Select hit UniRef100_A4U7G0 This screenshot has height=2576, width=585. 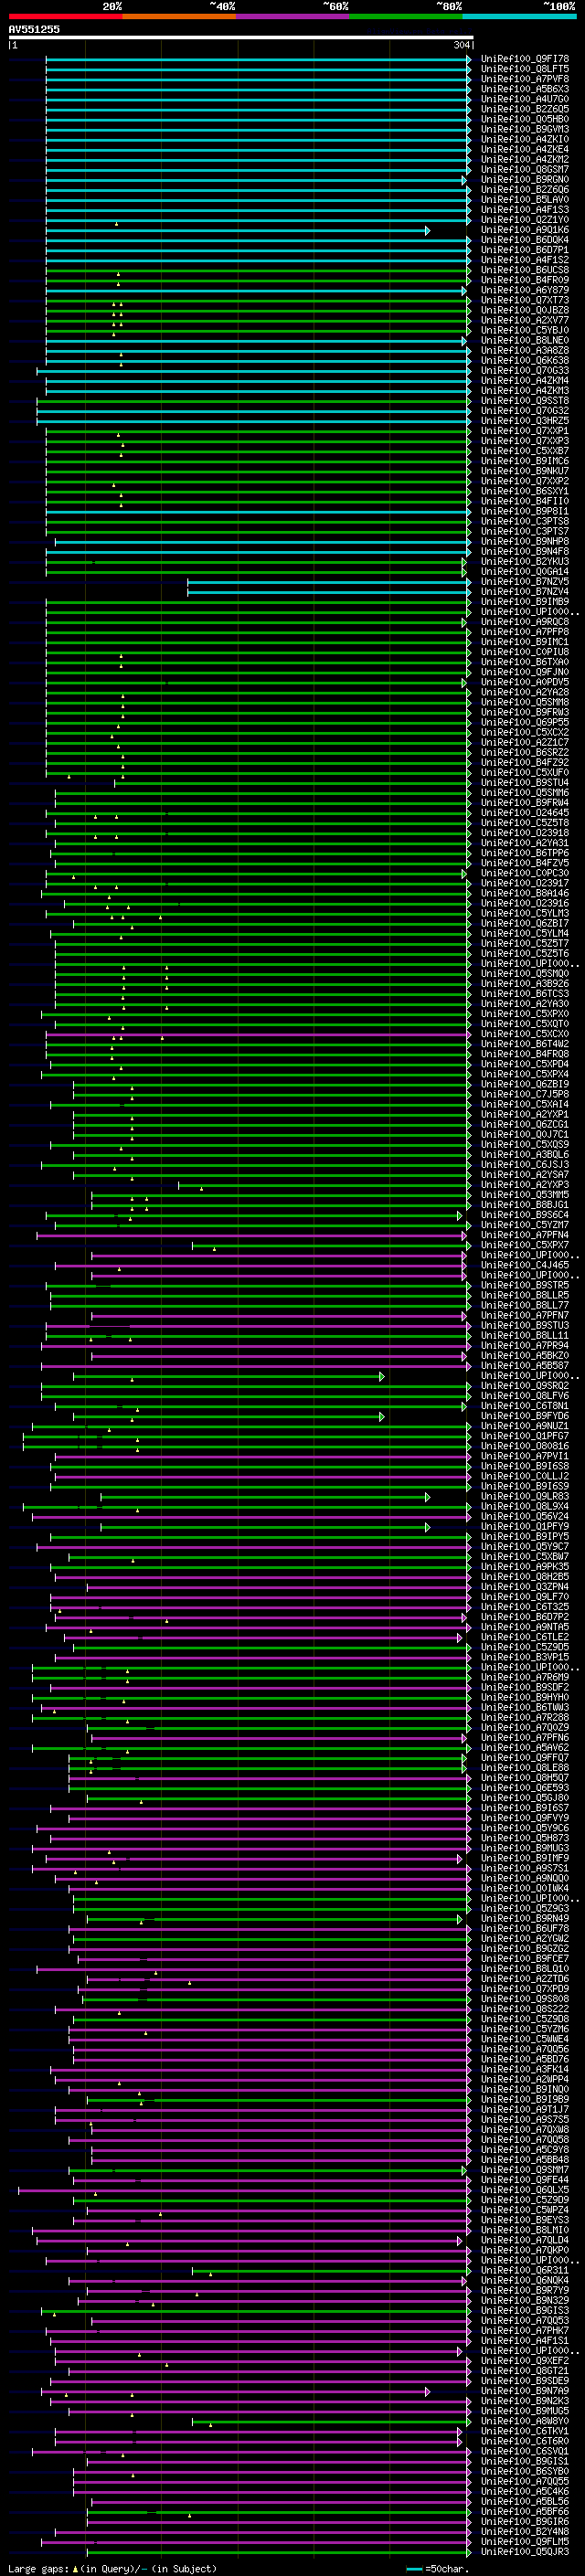(x=525, y=99)
